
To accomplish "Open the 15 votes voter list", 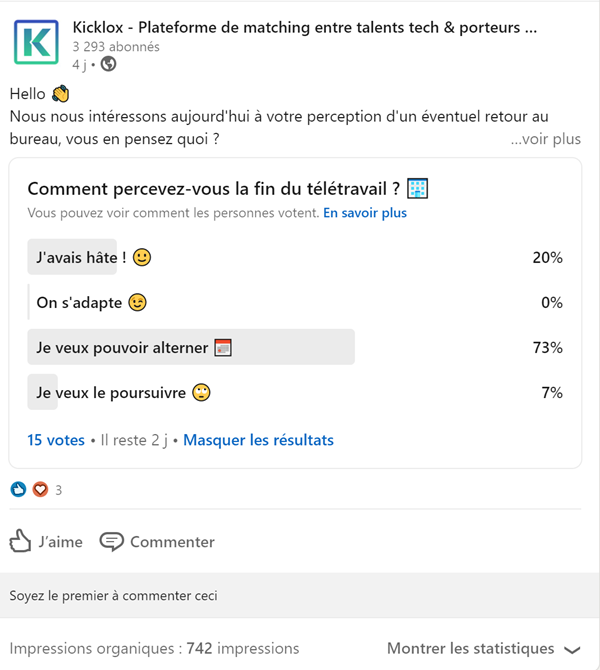I will [x=56, y=440].
